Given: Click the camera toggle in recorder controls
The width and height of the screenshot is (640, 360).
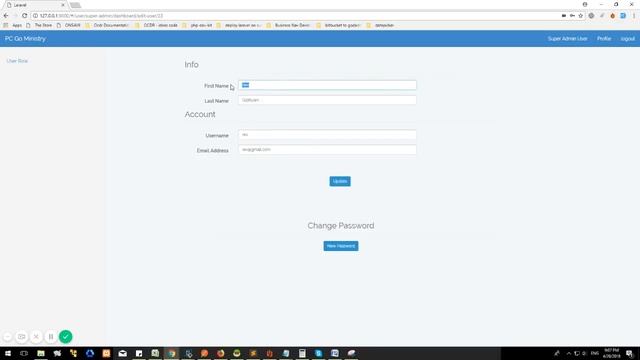Looking at the screenshot, I should tap(22, 336).
